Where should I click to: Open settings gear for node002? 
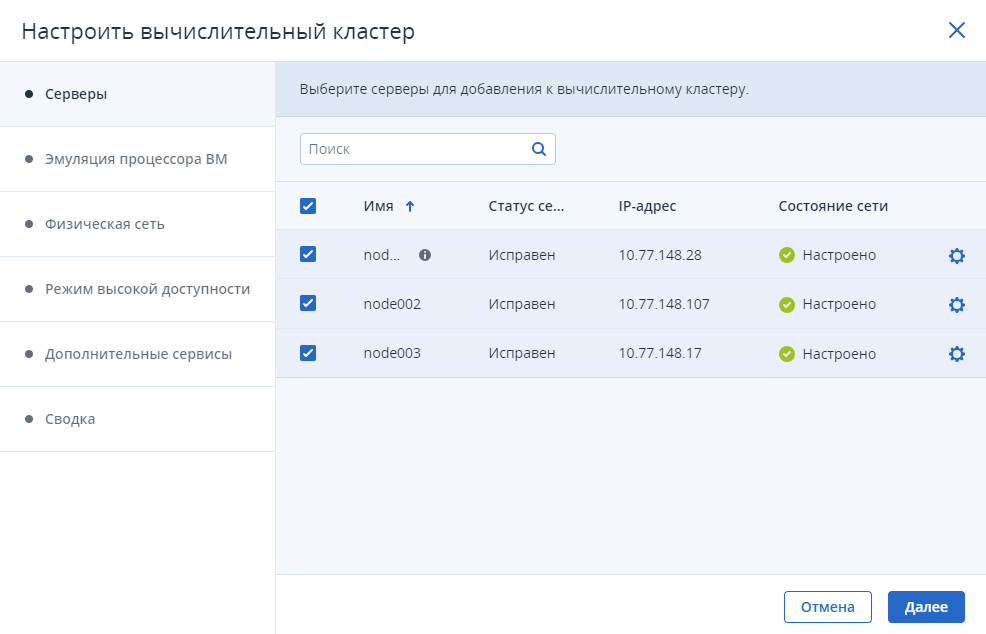pyautogui.click(x=956, y=304)
